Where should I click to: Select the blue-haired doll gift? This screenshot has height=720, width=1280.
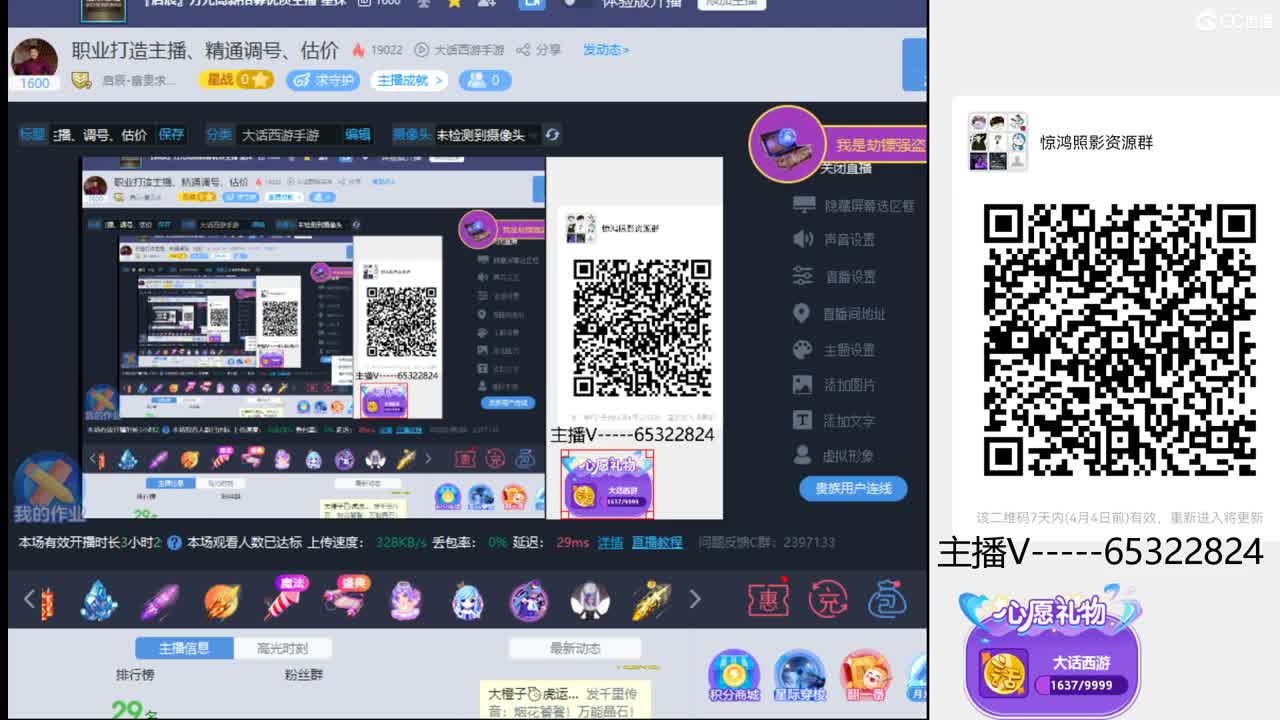coord(467,601)
